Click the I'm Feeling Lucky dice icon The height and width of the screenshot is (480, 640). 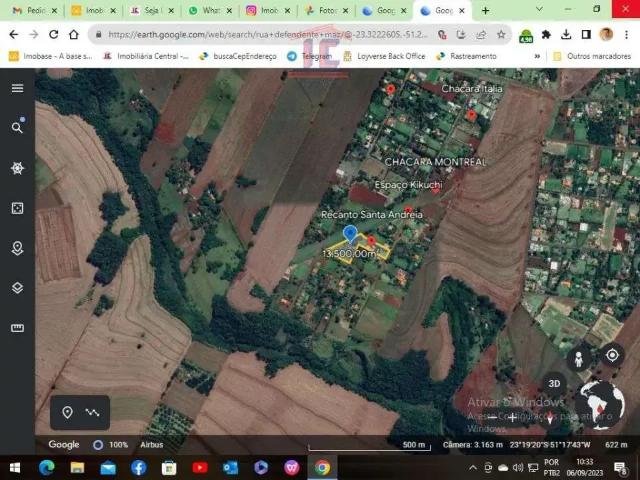(x=17, y=208)
